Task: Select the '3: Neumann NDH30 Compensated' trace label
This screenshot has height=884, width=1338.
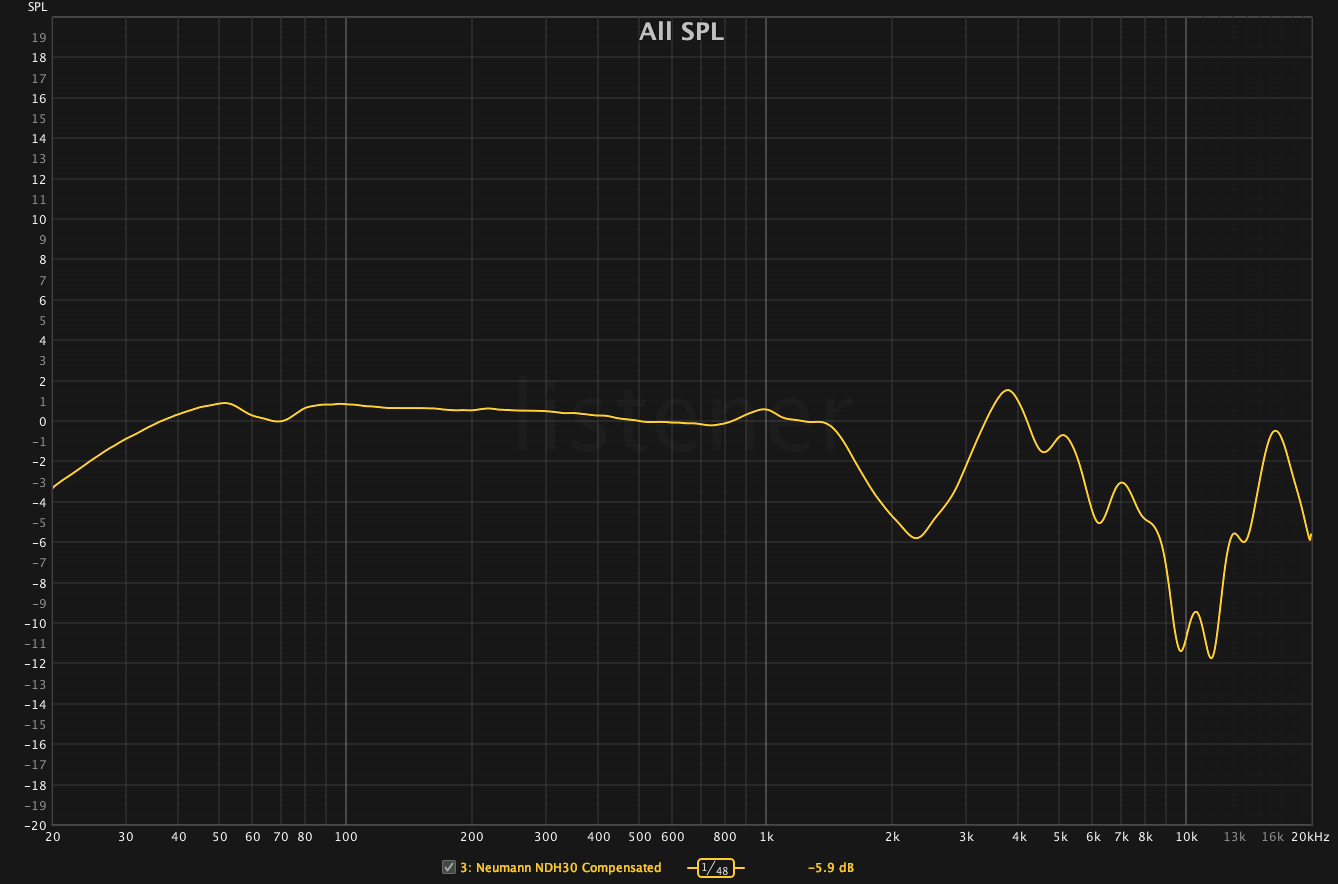Action: [x=560, y=868]
